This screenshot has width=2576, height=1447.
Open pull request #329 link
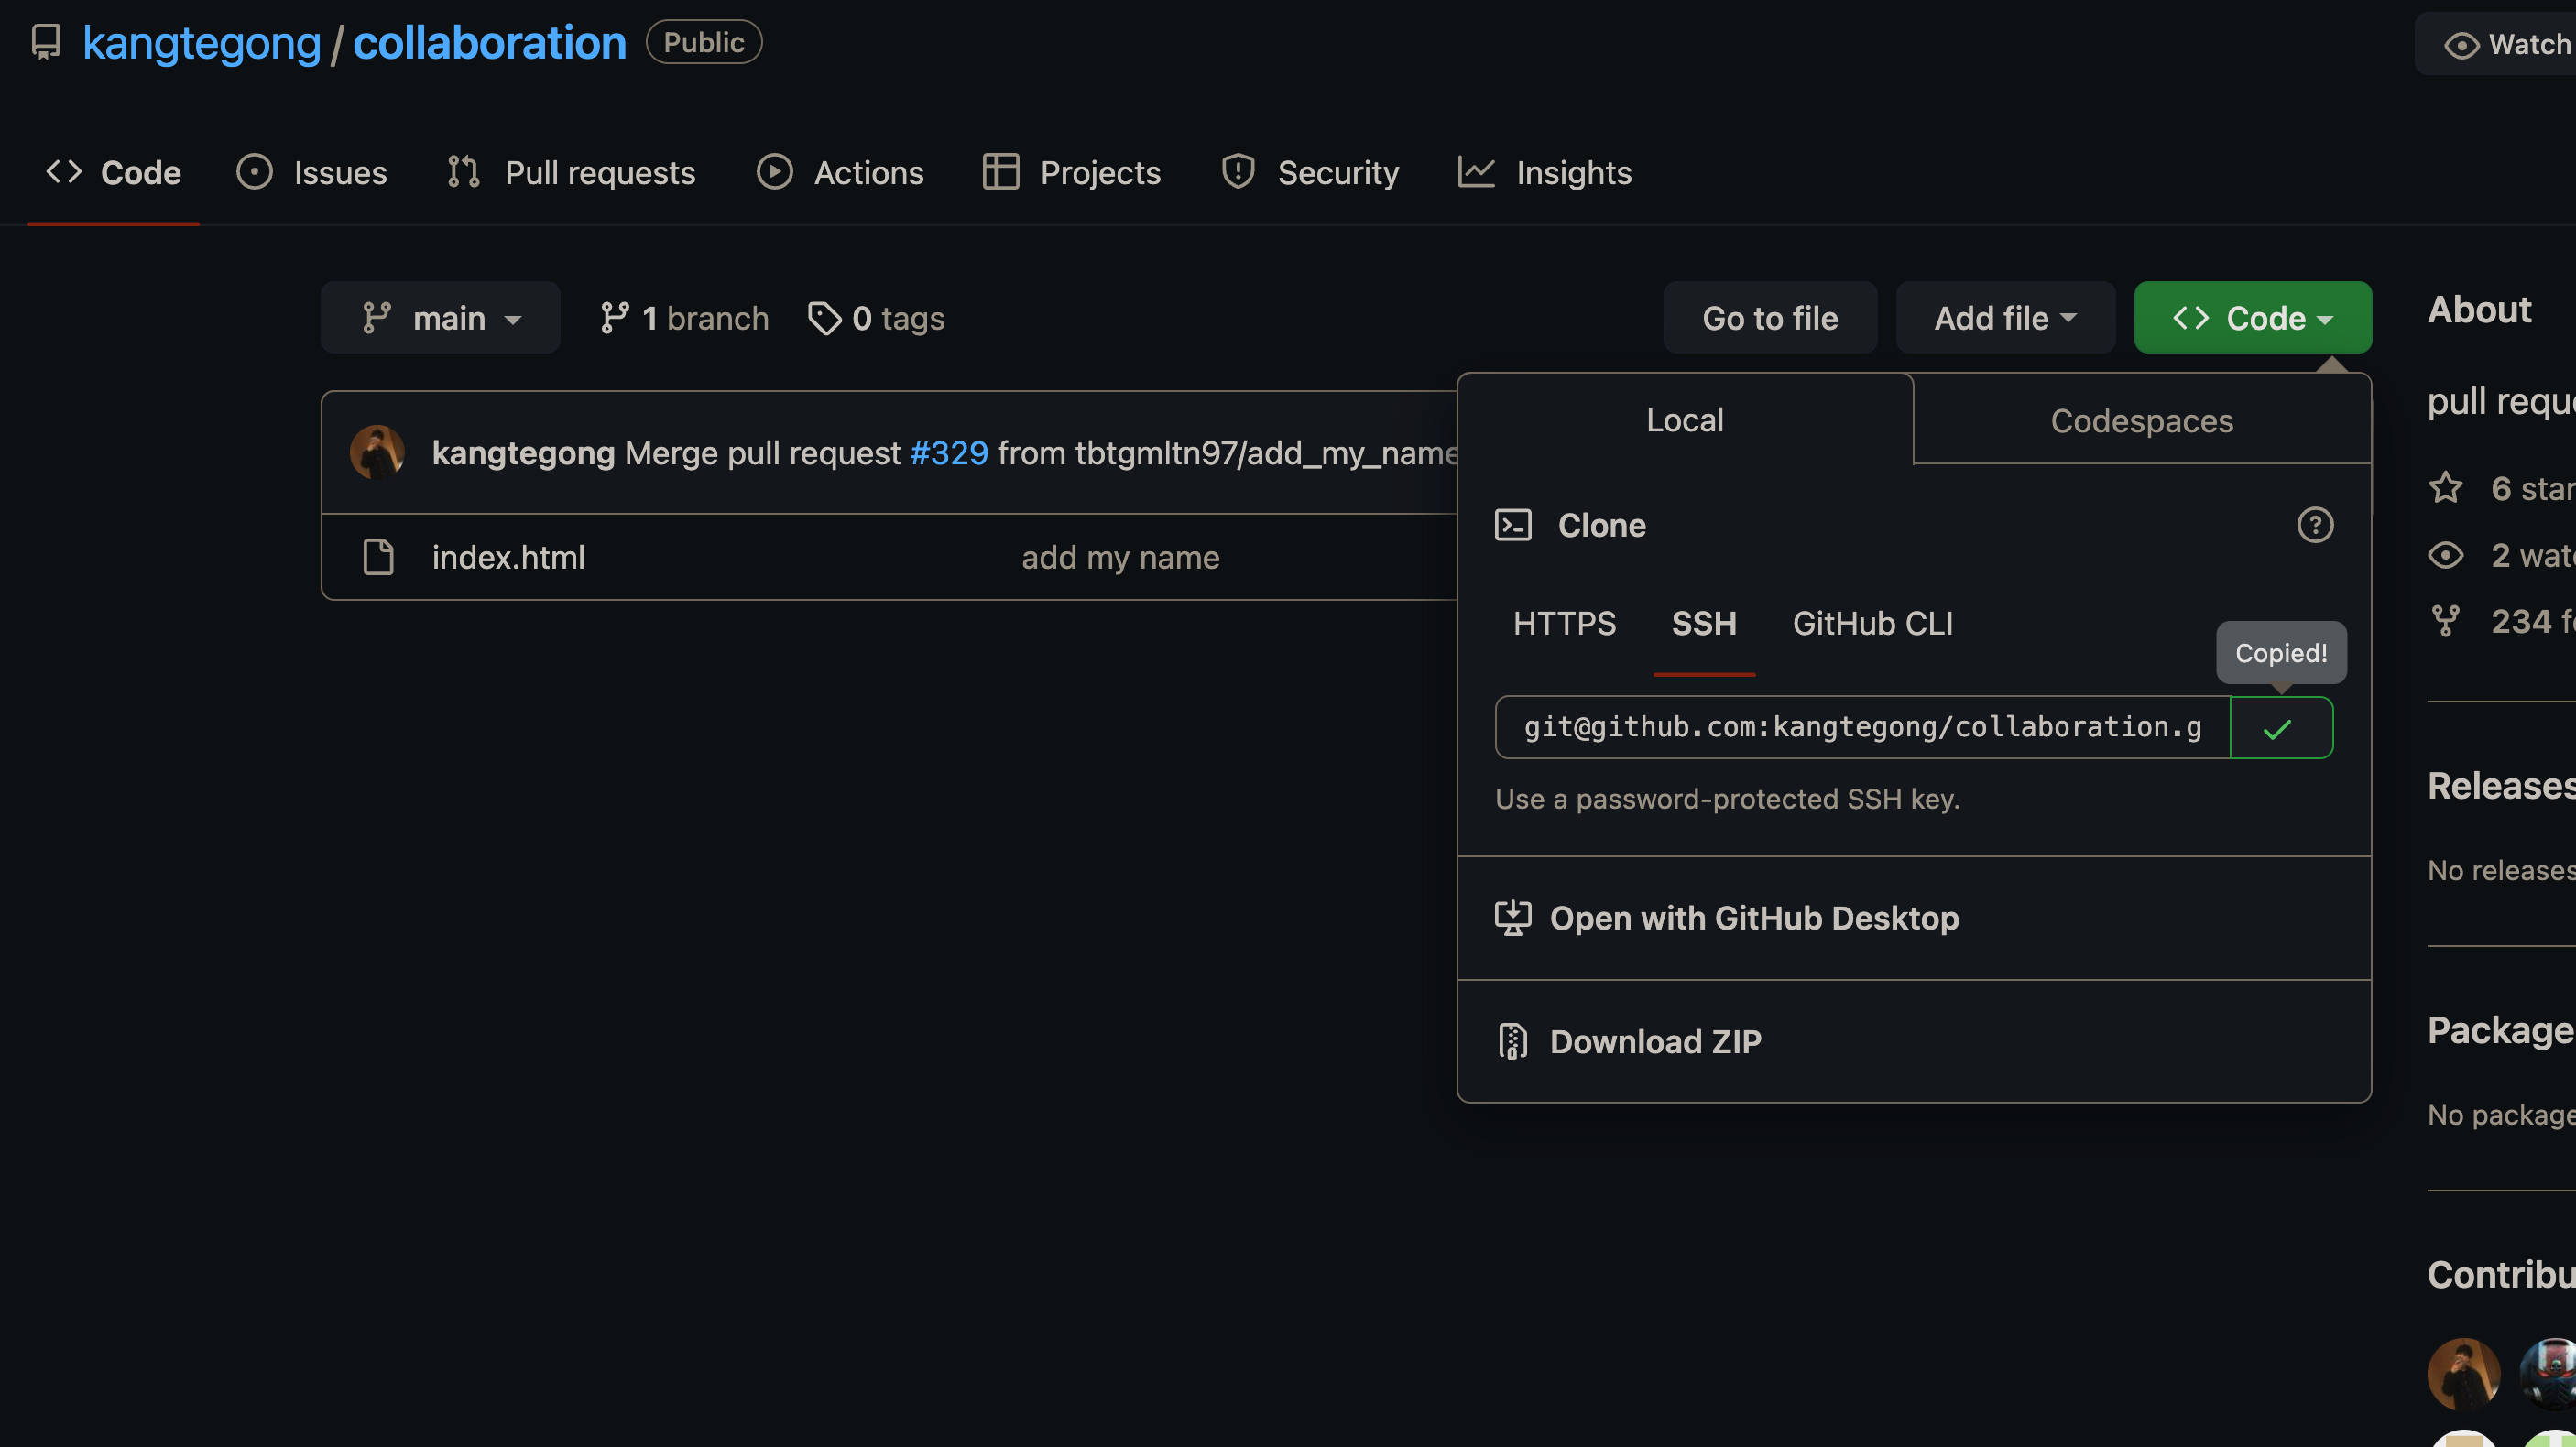click(x=948, y=453)
